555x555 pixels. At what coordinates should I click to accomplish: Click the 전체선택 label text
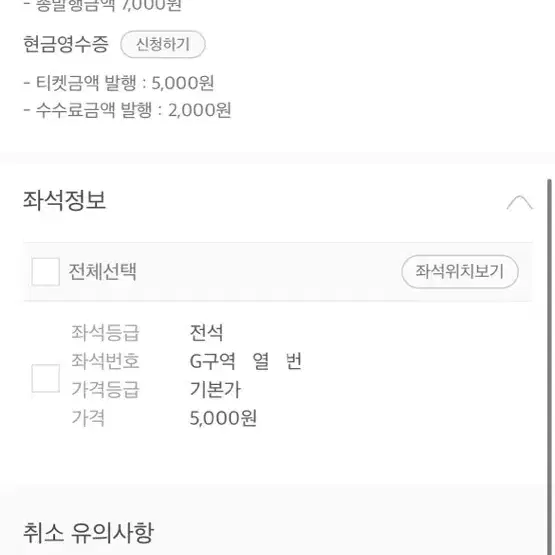102,272
